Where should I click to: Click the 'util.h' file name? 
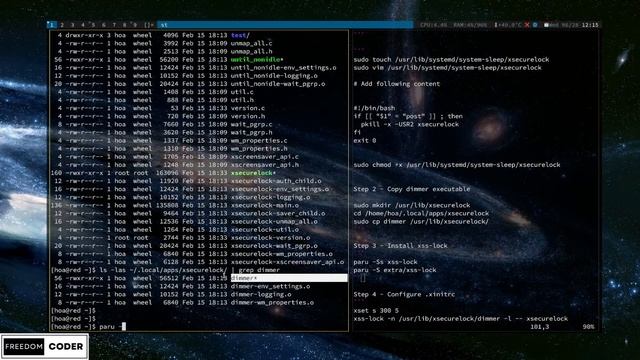tap(242, 100)
